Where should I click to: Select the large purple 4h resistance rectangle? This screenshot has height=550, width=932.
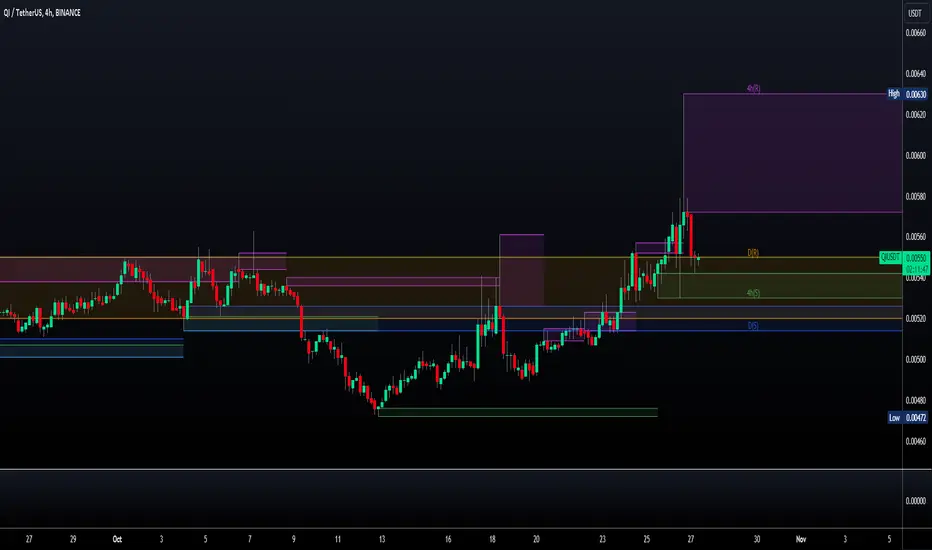[x=793, y=153]
